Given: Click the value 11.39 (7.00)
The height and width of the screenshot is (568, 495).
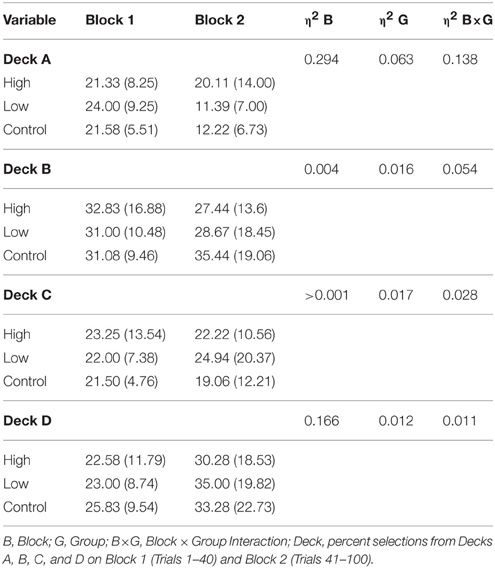Looking at the screenshot, I should [x=231, y=106].
